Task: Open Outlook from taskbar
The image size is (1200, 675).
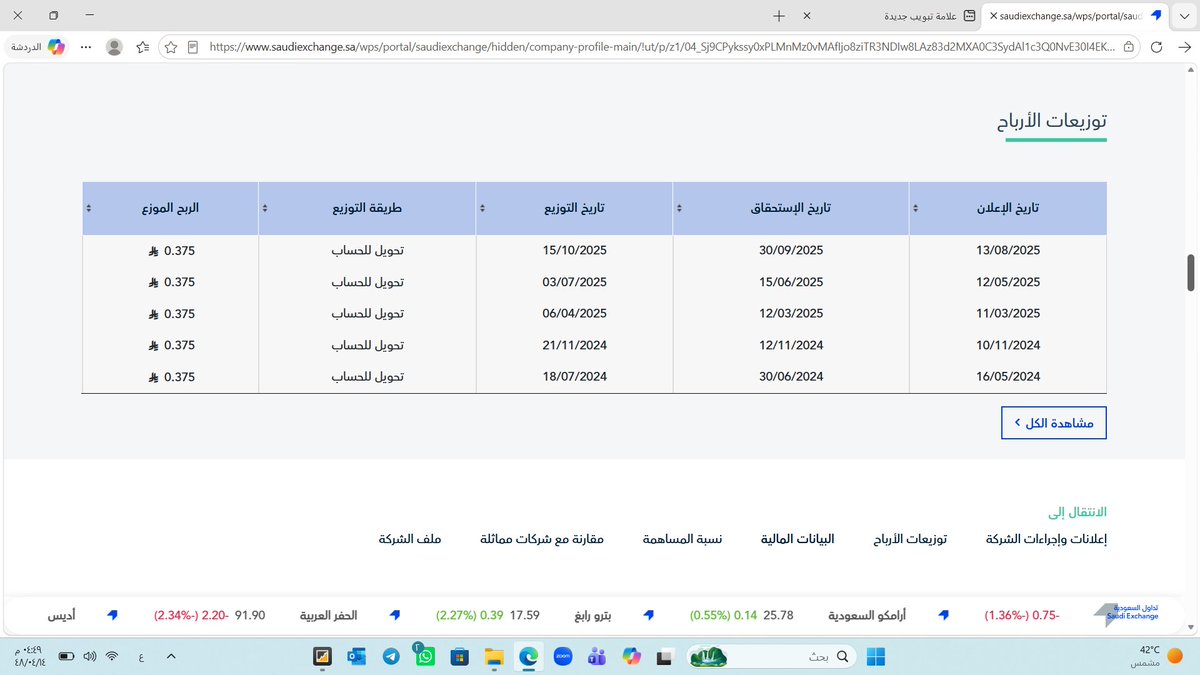Action: [356, 656]
